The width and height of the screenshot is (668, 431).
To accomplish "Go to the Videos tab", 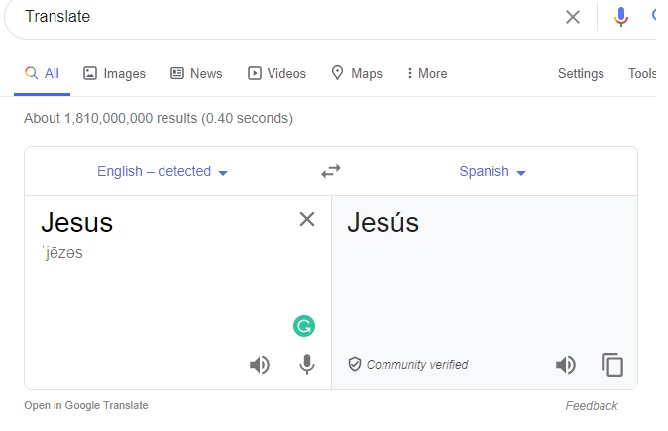I will tap(277, 73).
